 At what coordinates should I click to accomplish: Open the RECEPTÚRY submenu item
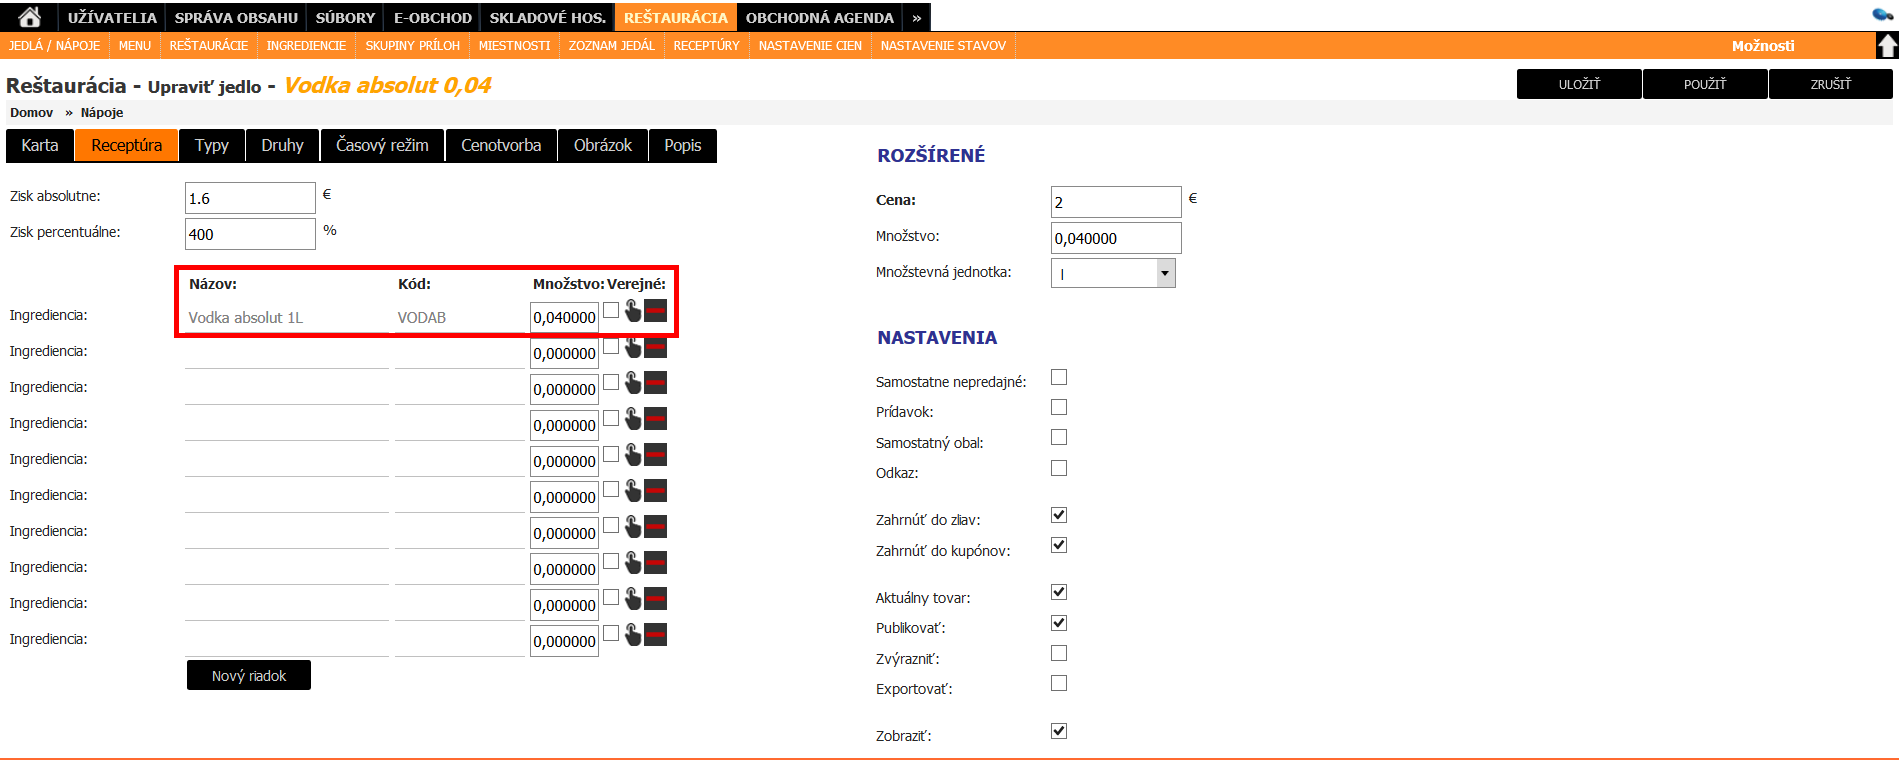point(706,46)
